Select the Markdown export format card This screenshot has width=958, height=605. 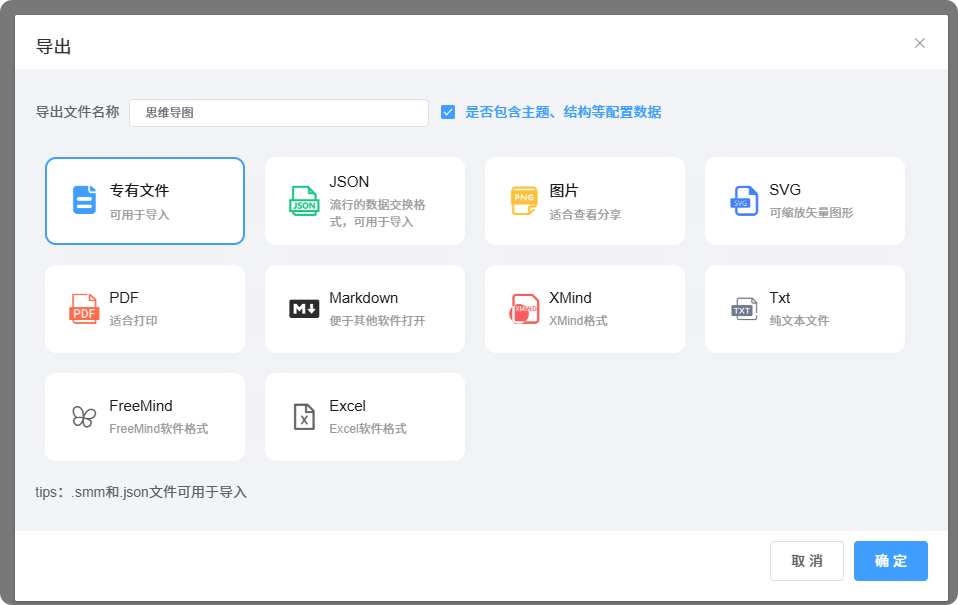(364, 308)
